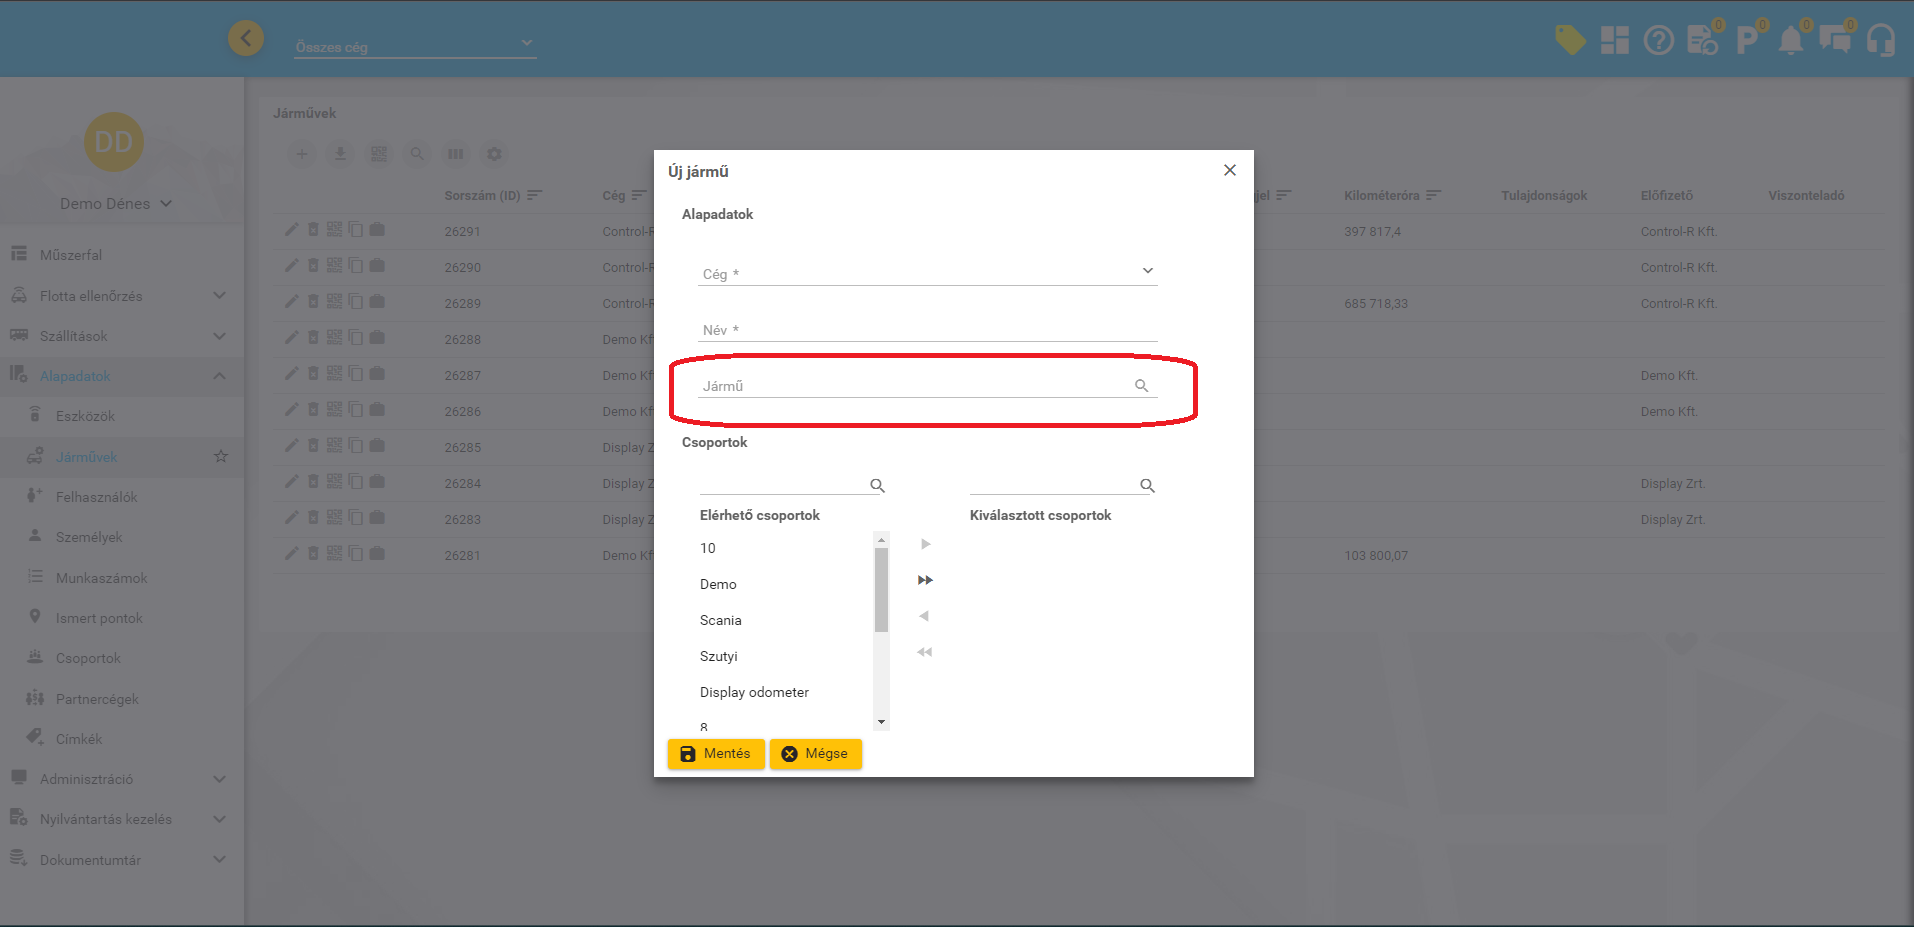Viewport: 1914px width, 927px height.
Task: Open the chat messages icon
Action: tap(1834, 40)
